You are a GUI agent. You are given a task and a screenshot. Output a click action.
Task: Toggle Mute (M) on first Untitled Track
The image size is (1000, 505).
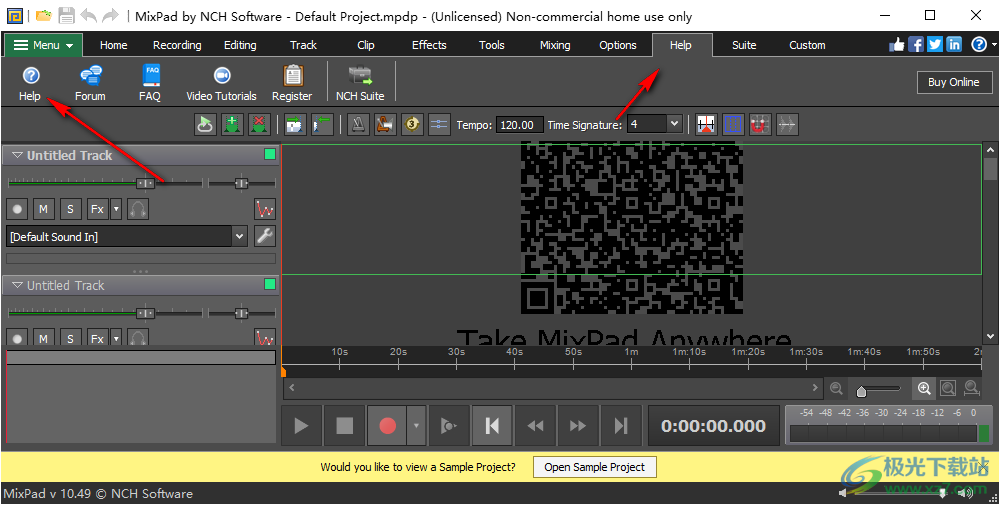click(x=43, y=209)
